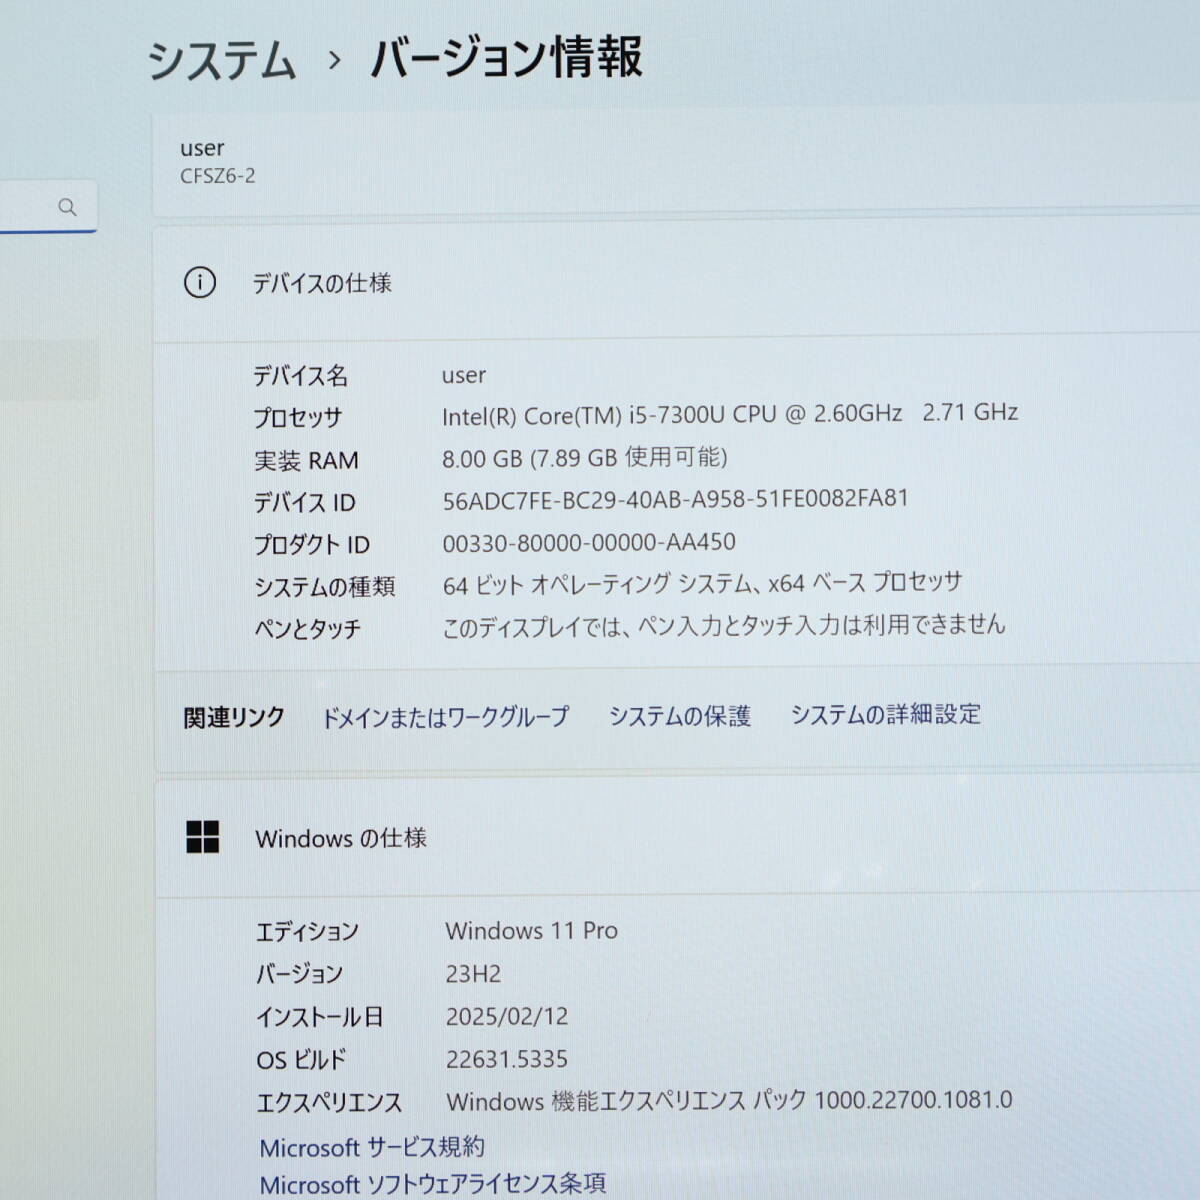1200x1200 pixels.
Task: Select OS build 22631.5335
Action: pyautogui.click(x=507, y=1059)
